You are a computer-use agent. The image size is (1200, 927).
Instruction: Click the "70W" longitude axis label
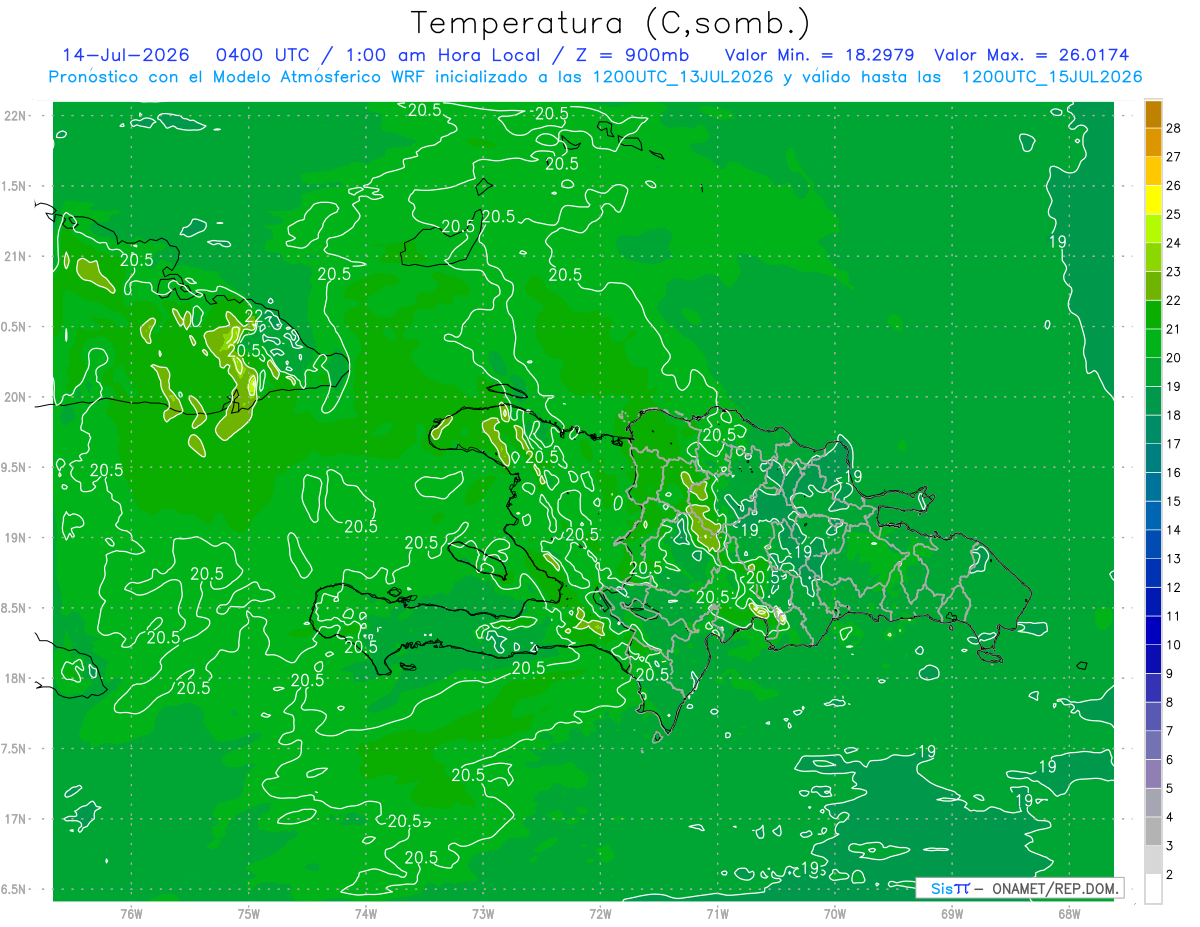(x=835, y=913)
